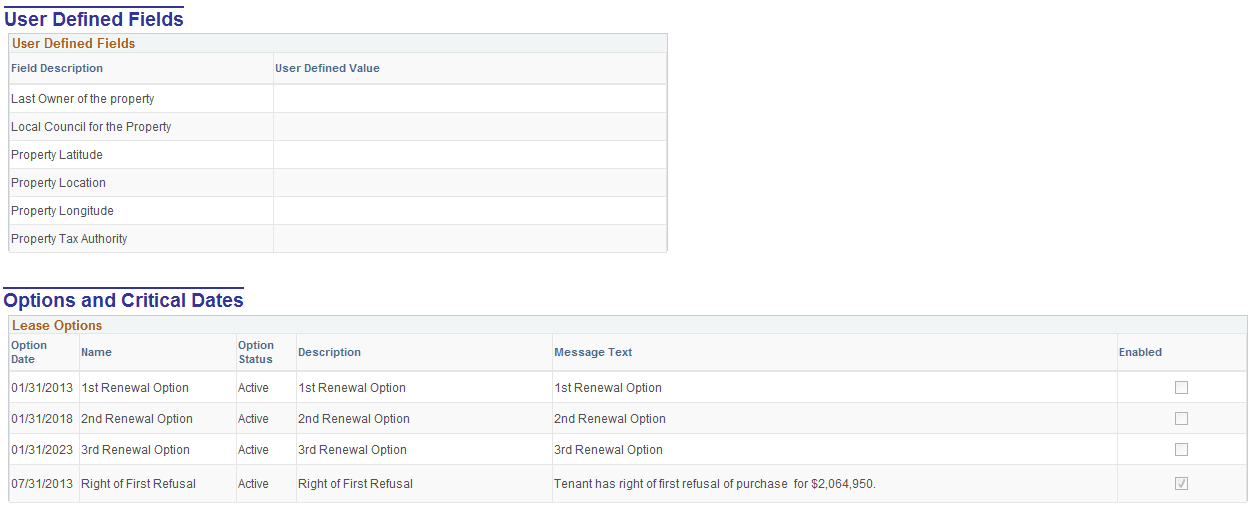This screenshot has width=1256, height=511.
Task: Select the 07/31/2013 Right of First Refusal row
Action: [628, 484]
